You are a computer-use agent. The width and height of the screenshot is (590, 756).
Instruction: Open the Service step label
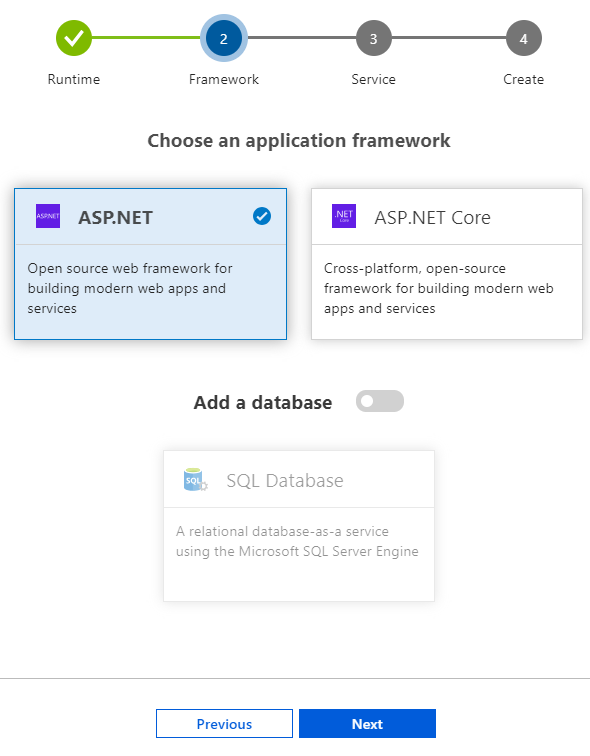click(x=374, y=79)
